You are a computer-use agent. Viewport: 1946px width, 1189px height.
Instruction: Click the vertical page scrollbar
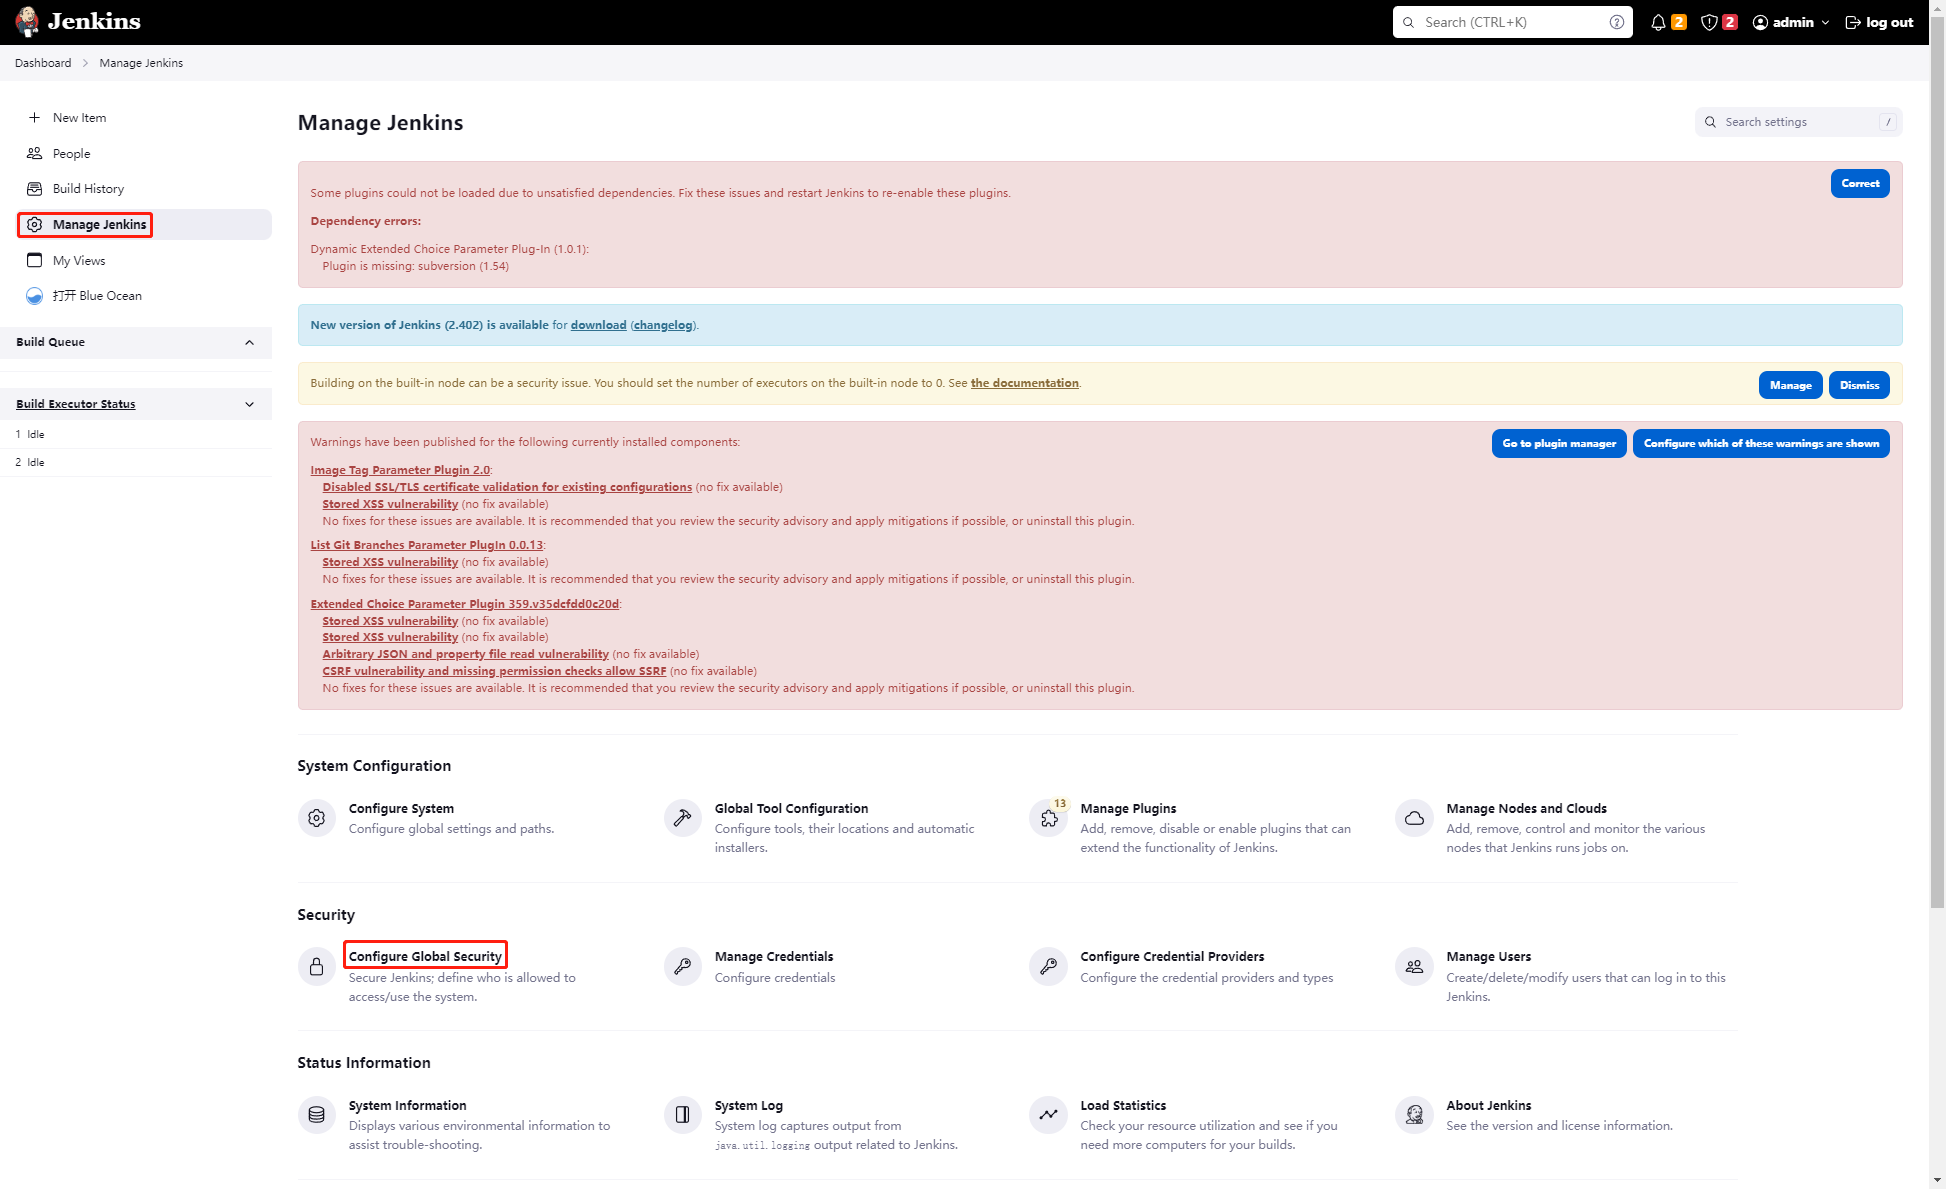pyautogui.click(x=1937, y=460)
